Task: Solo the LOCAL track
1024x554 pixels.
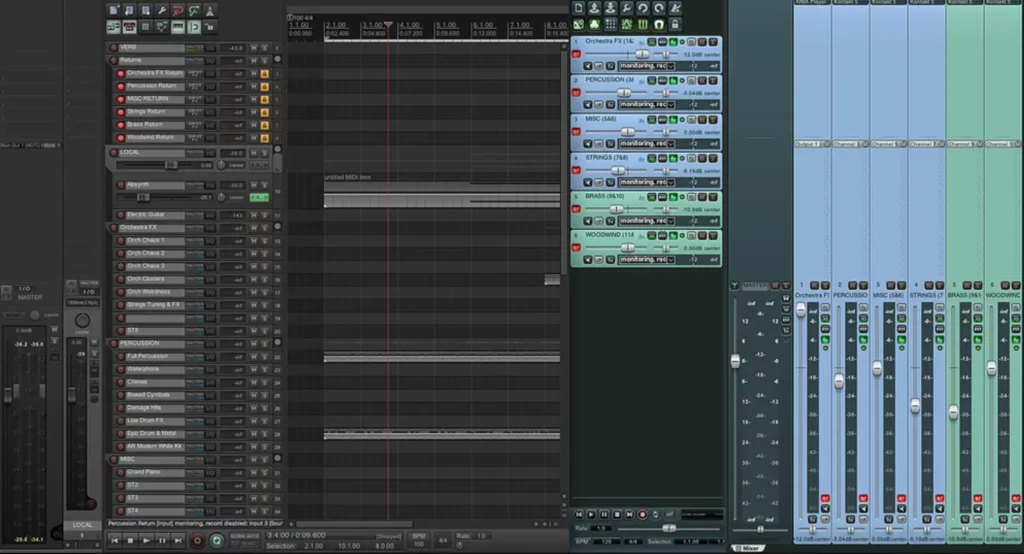Action: click(264, 153)
